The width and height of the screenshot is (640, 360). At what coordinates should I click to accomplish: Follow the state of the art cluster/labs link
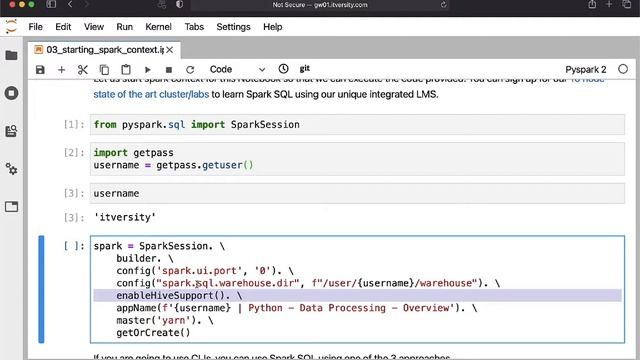(151, 94)
